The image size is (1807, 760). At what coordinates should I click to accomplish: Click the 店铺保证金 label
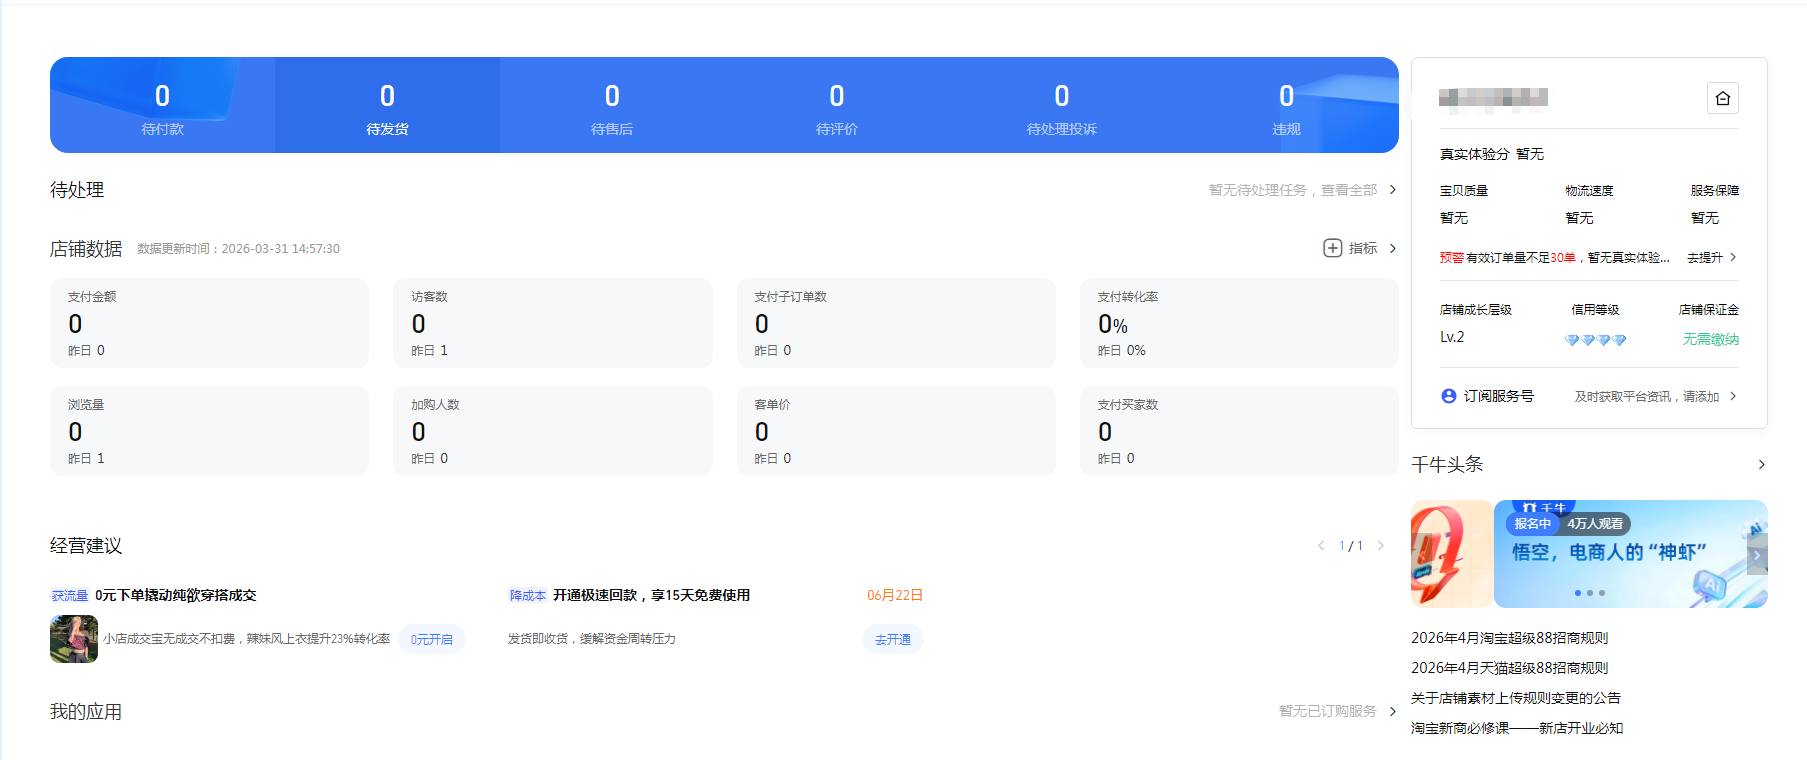point(1709,310)
